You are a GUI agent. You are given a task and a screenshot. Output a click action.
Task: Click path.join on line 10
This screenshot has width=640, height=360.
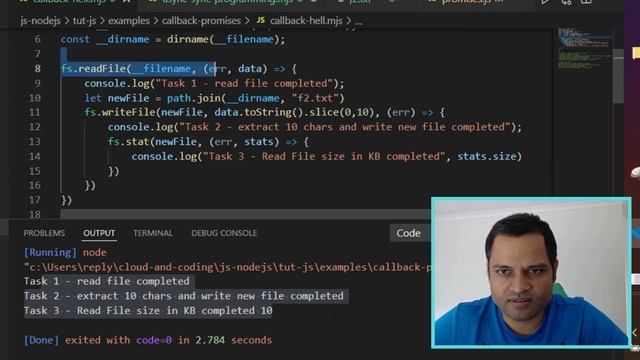pos(194,98)
